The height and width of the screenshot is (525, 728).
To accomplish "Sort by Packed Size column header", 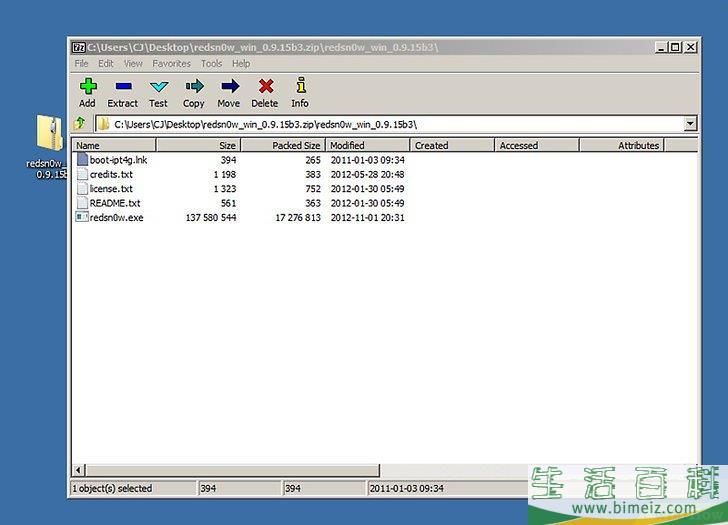I will coord(283,145).
